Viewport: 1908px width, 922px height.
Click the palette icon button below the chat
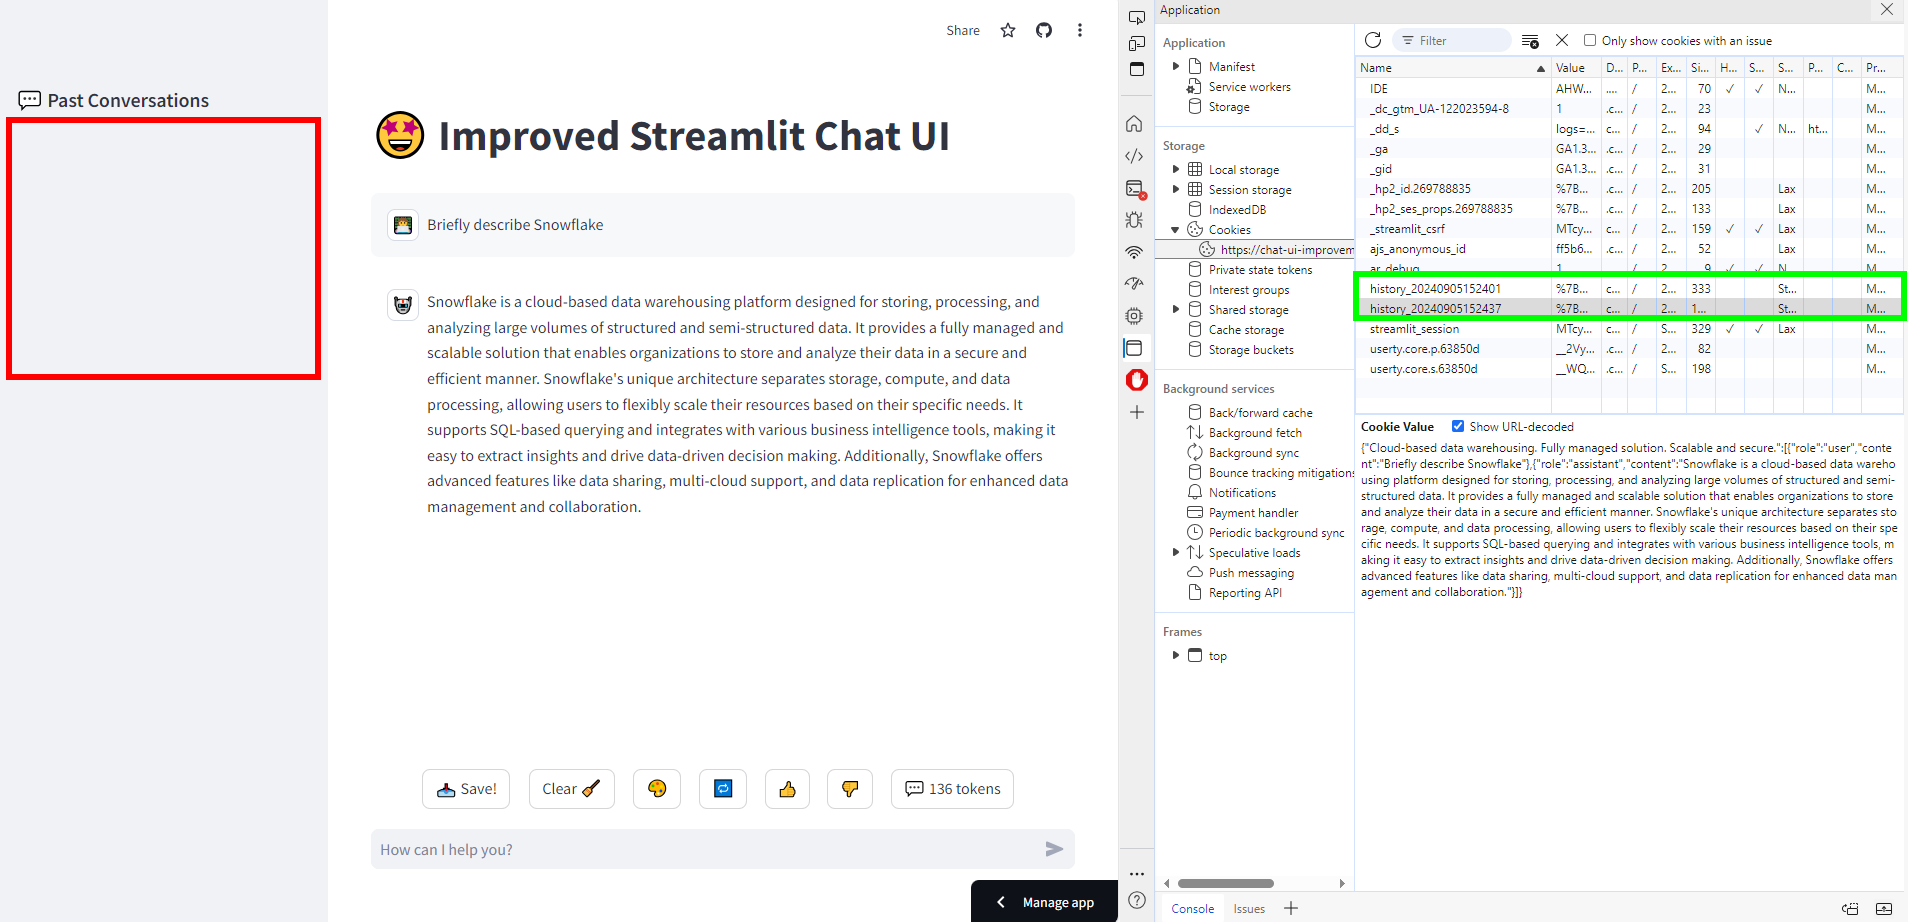click(657, 789)
